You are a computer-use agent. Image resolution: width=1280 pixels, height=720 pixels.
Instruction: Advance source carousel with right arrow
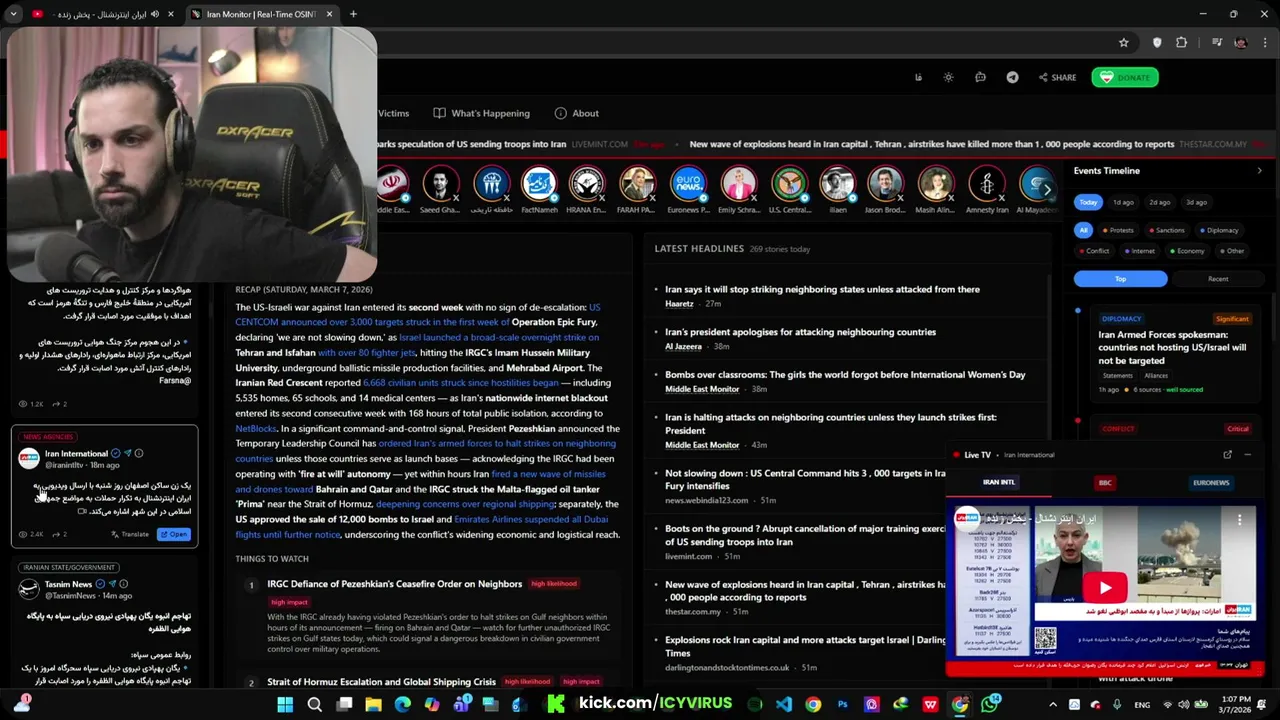pyautogui.click(x=1047, y=188)
